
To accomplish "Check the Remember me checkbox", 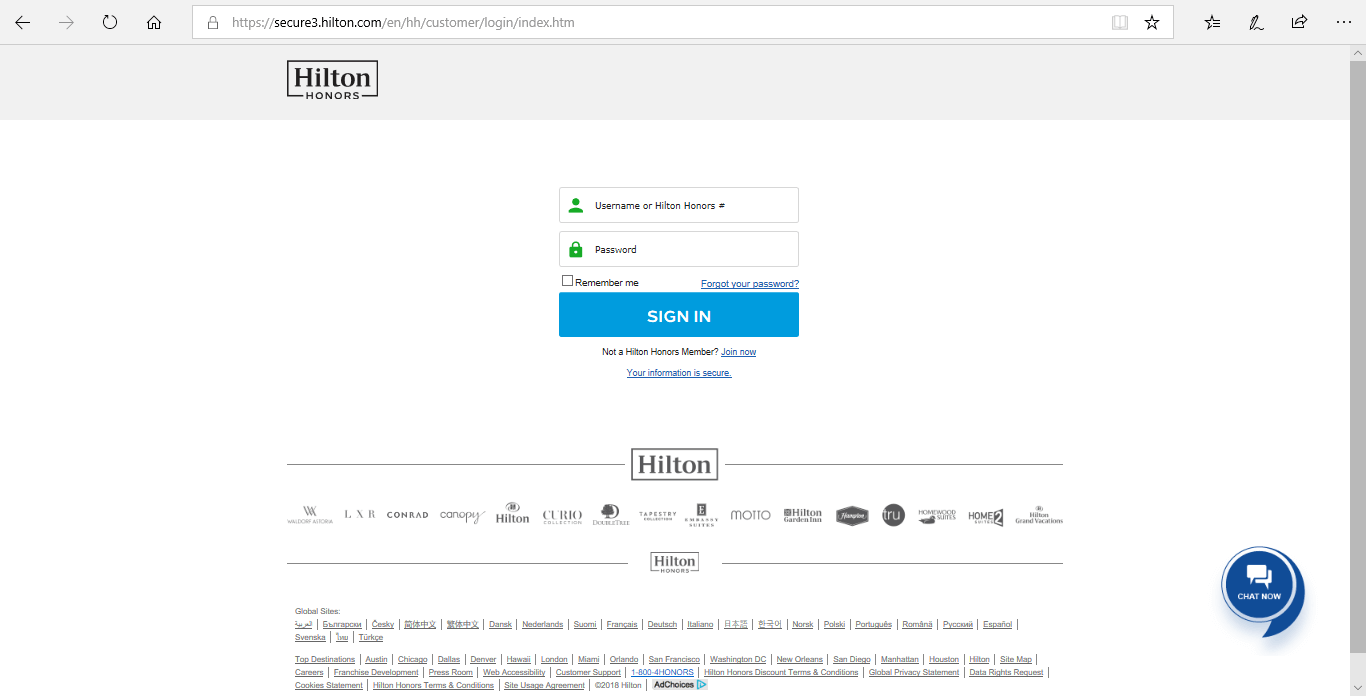I will click(x=568, y=281).
